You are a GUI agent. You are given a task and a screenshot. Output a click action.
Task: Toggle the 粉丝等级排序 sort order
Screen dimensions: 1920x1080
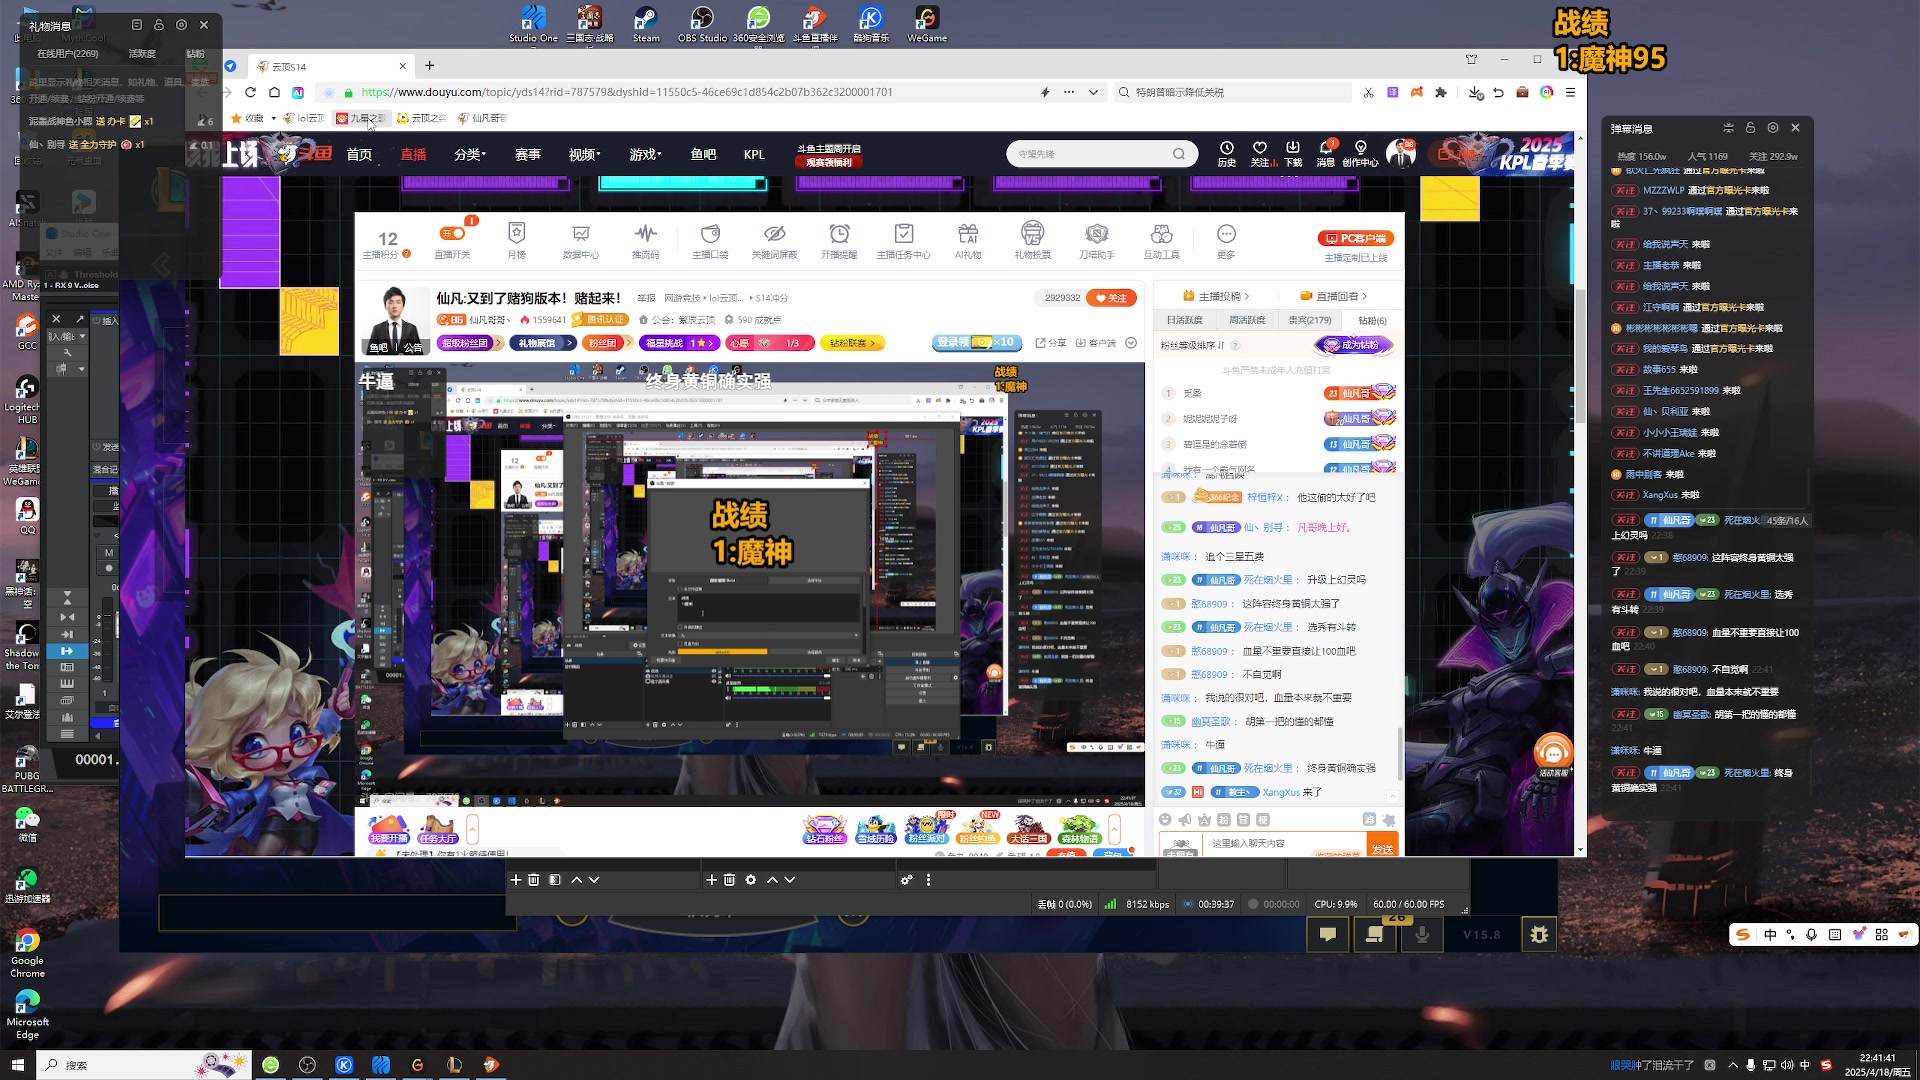pyautogui.click(x=1193, y=345)
